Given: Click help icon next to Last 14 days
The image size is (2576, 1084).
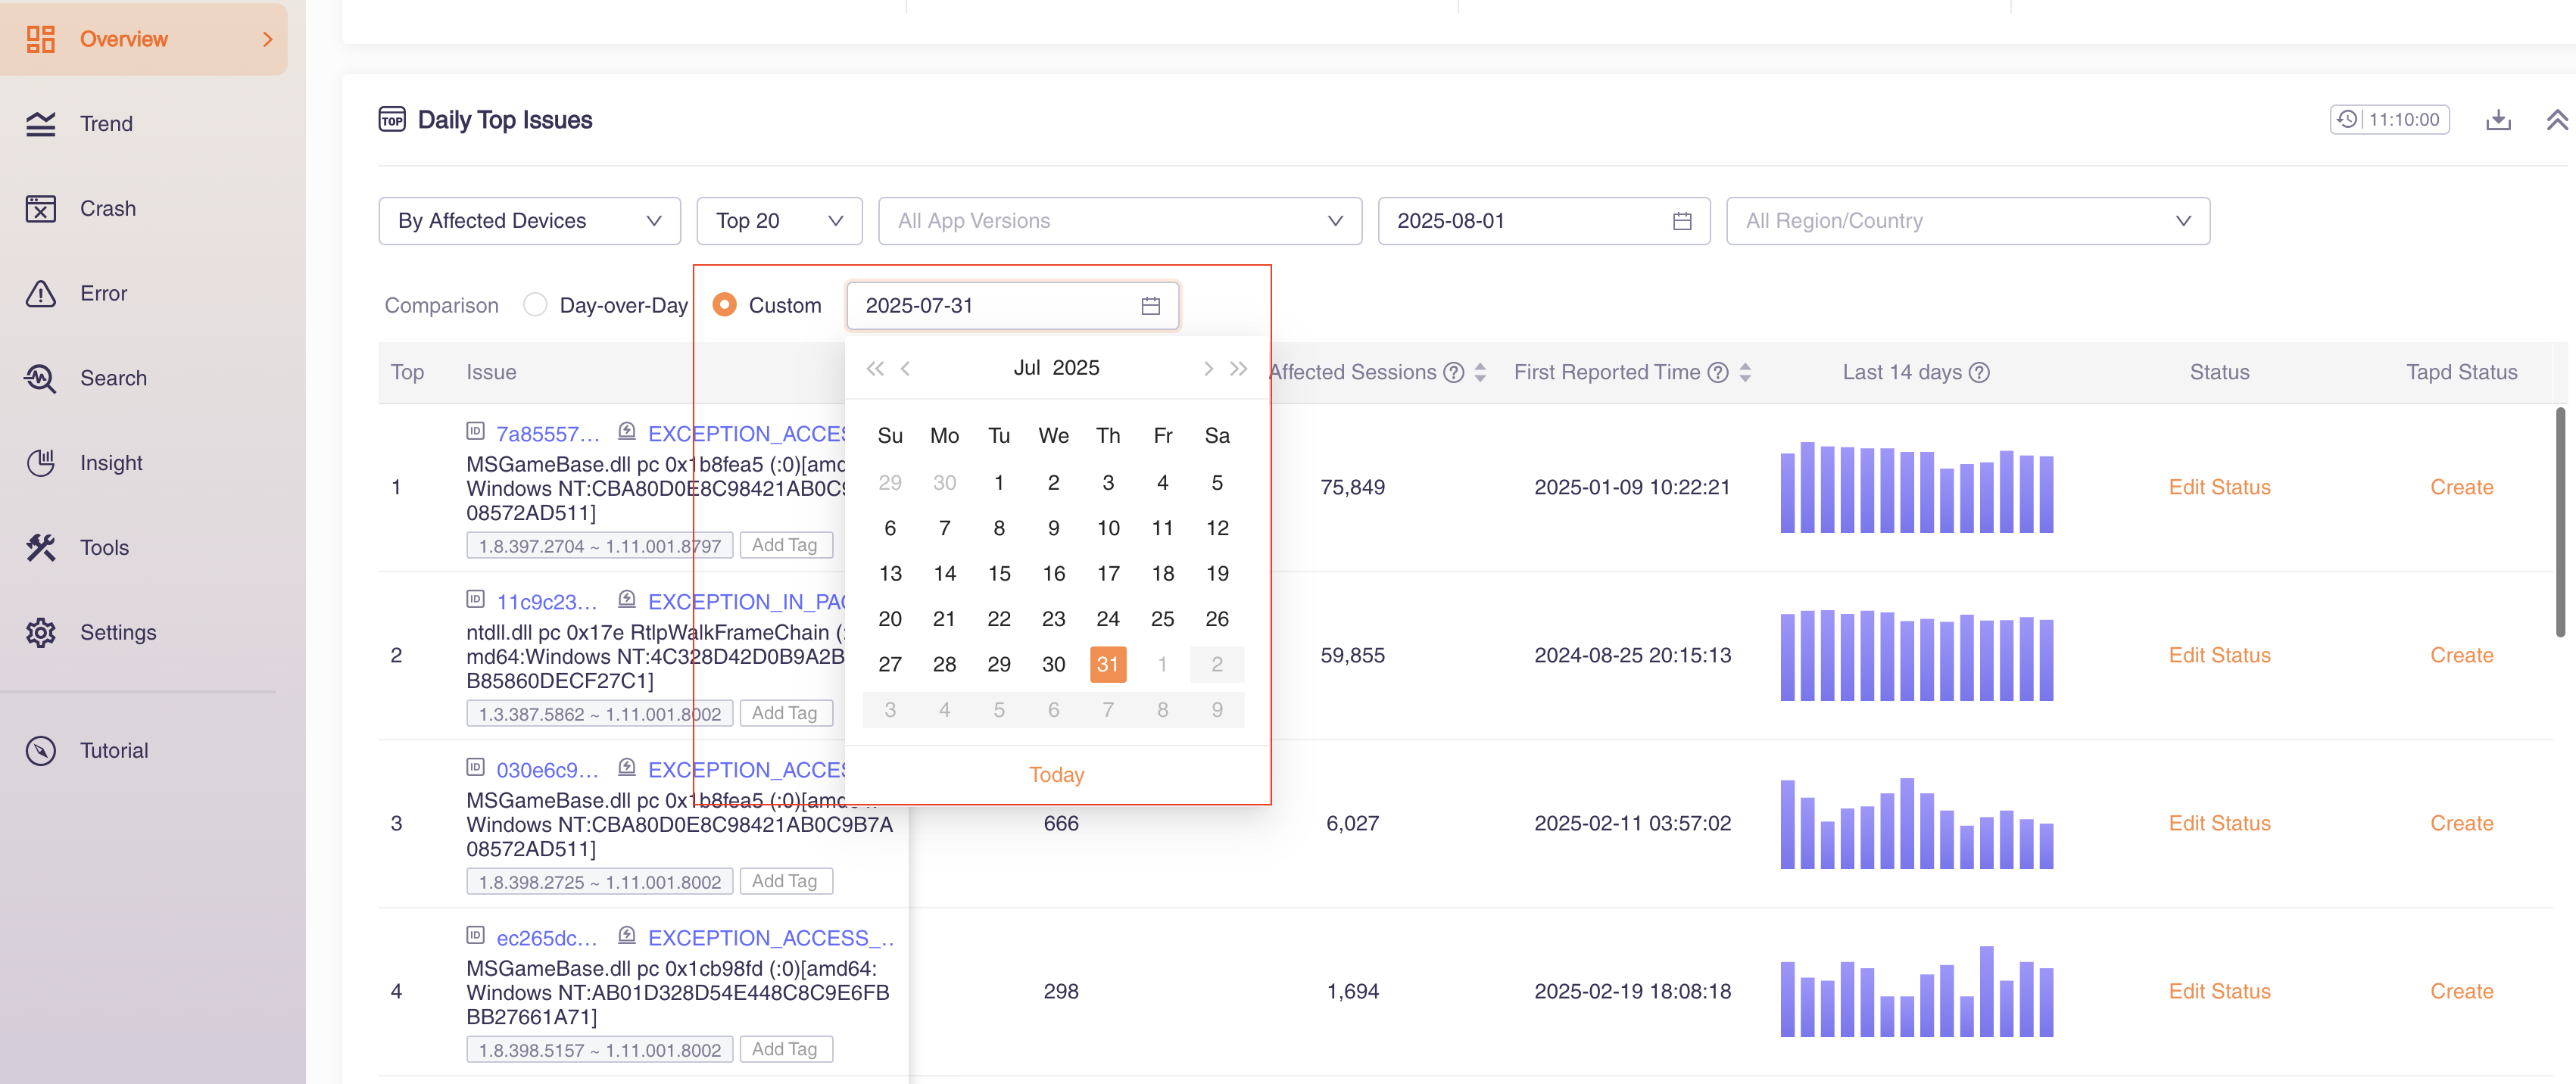Looking at the screenshot, I should tap(1978, 373).
